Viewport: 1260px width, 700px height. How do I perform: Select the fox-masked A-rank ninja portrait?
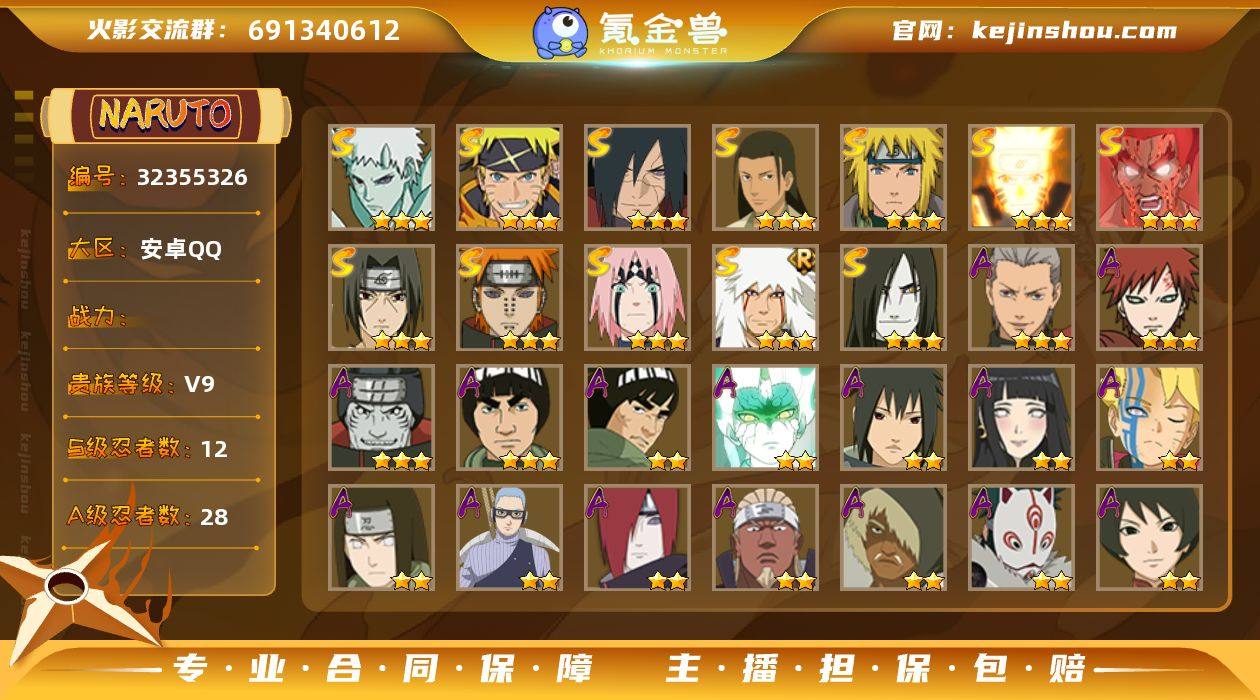coord(1021,538)
